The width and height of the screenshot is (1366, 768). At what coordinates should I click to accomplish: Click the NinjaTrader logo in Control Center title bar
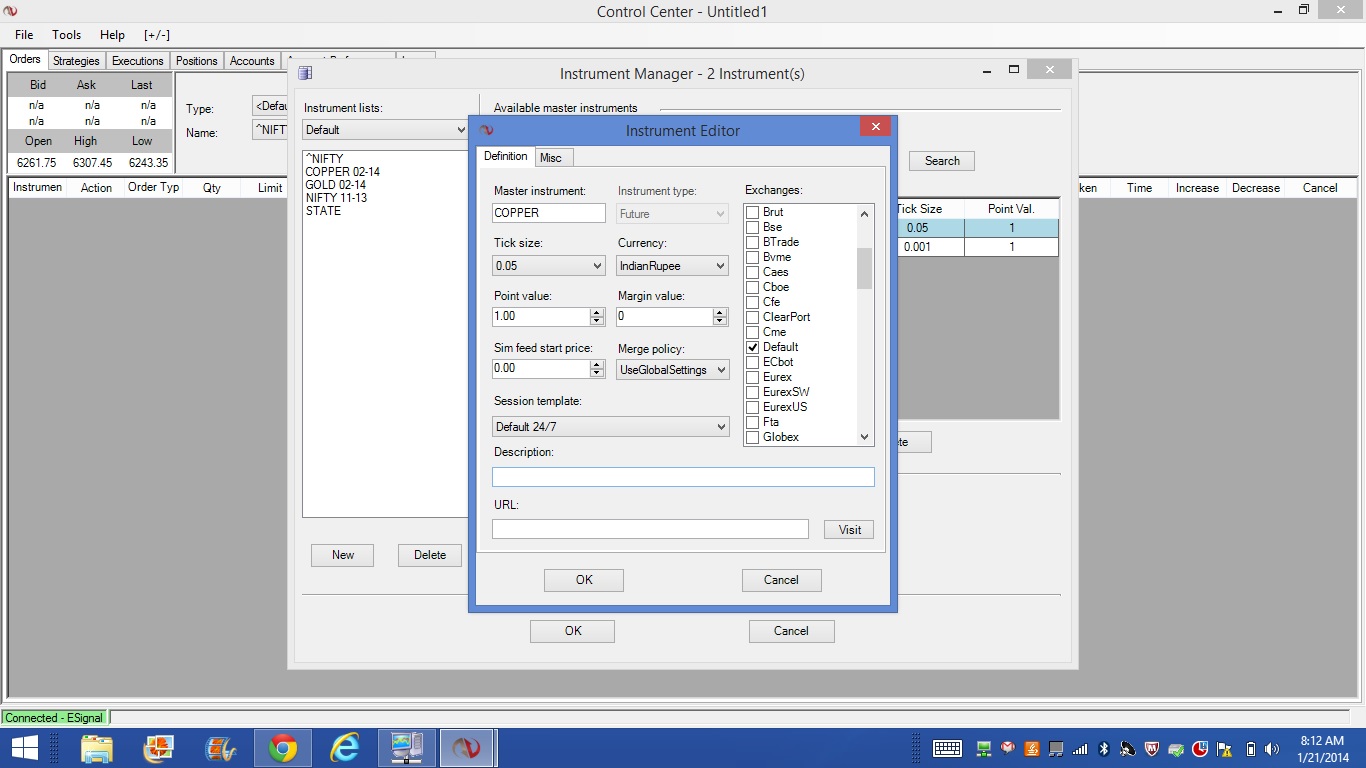(x=11, y=11)
